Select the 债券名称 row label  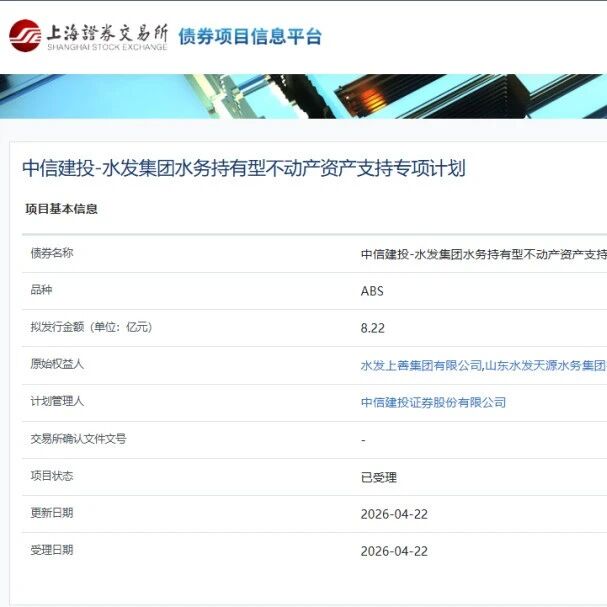coord(52,253)
